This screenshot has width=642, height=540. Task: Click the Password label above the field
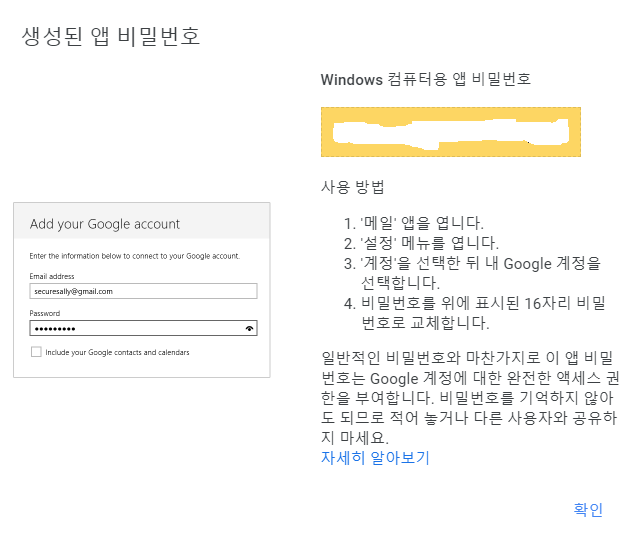(45, 313)
